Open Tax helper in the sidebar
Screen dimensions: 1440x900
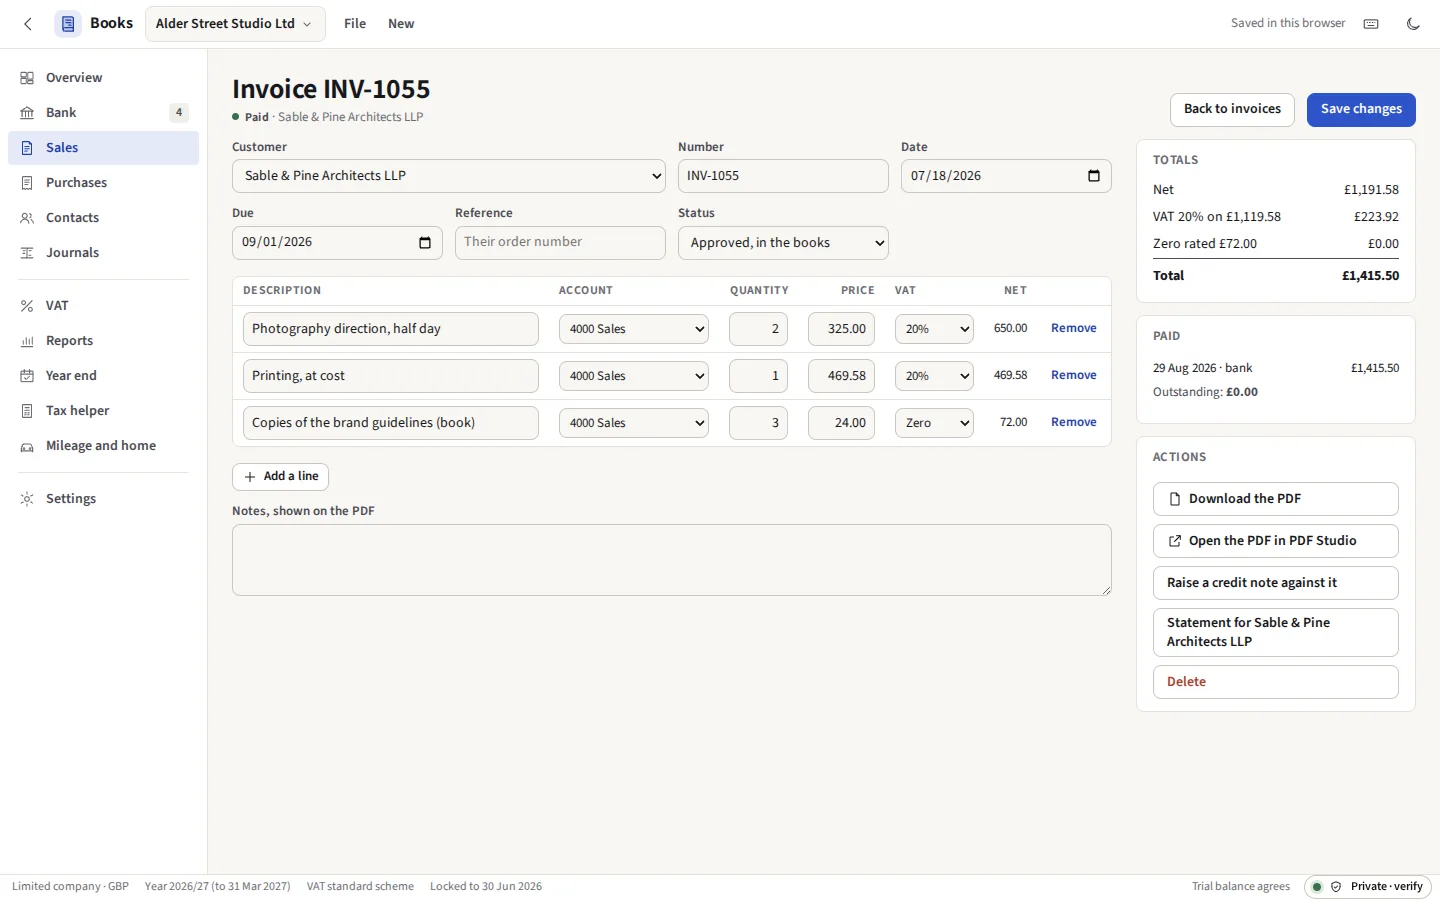104,411
